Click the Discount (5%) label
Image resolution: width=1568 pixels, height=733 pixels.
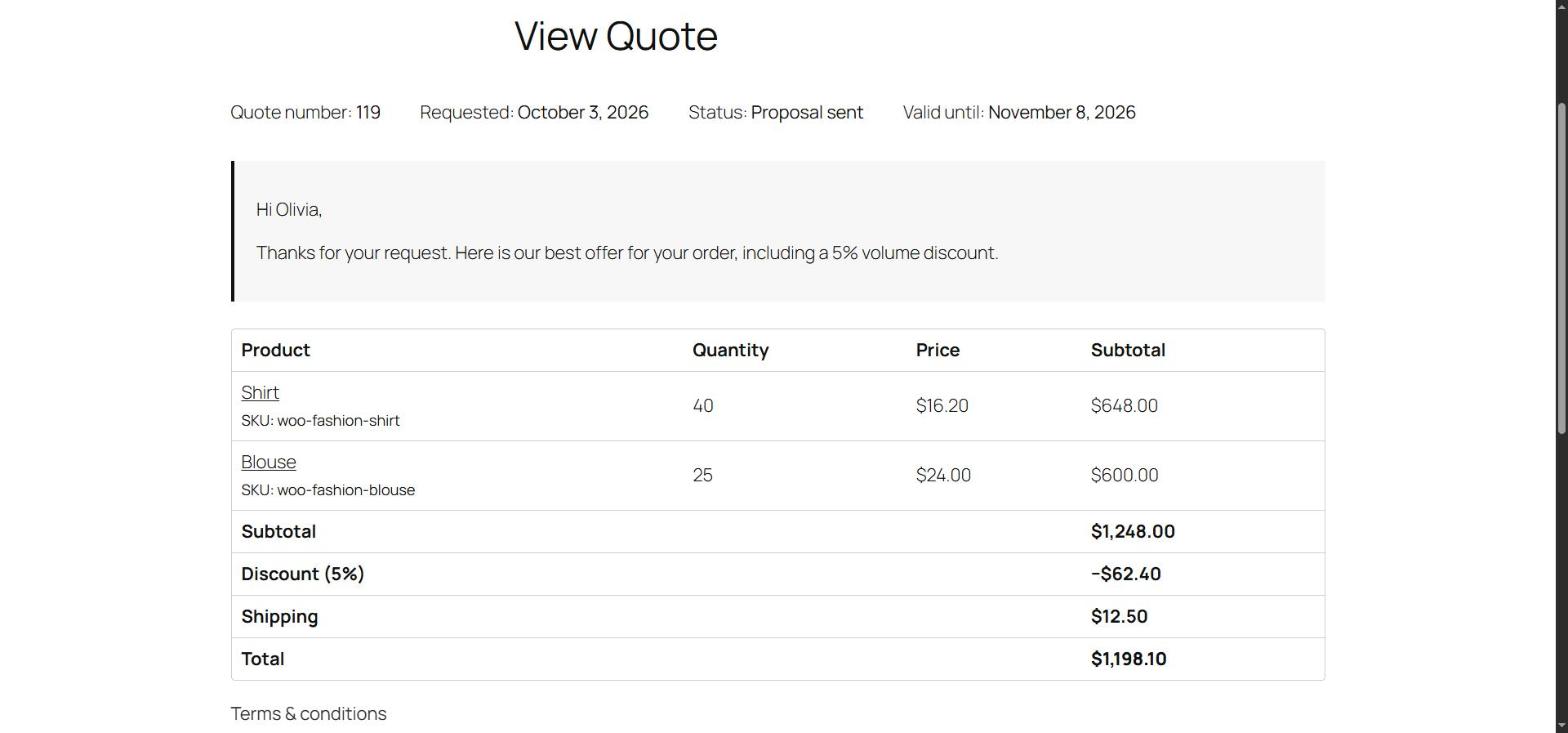[303, 574]
